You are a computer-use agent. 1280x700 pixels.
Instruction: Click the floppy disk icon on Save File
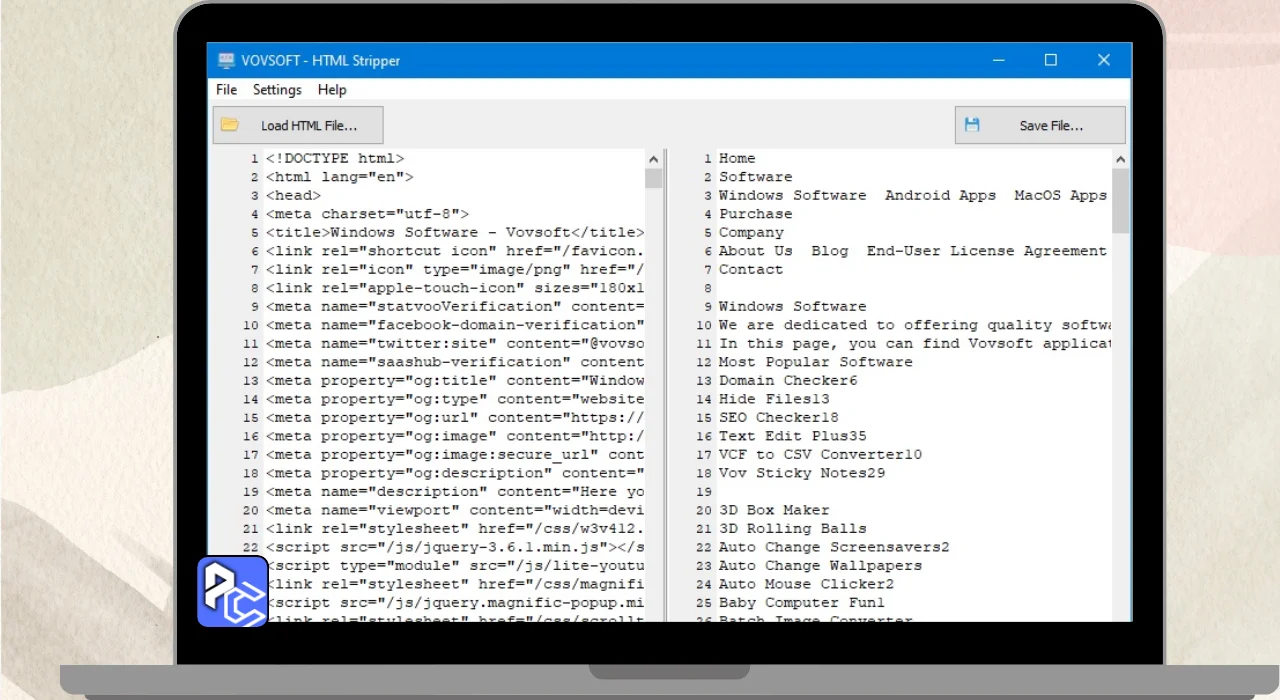pos(972,125)
